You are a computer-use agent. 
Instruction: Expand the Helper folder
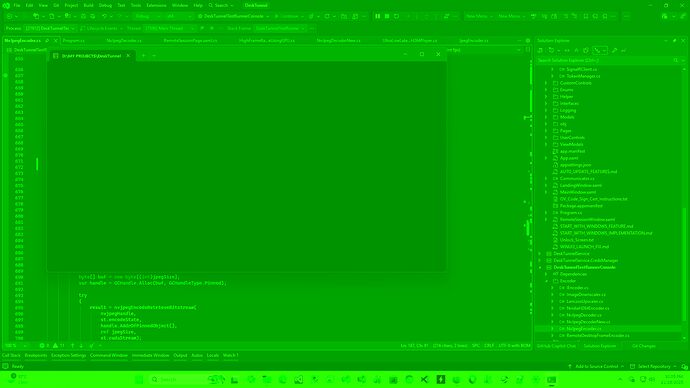[546, 97]
